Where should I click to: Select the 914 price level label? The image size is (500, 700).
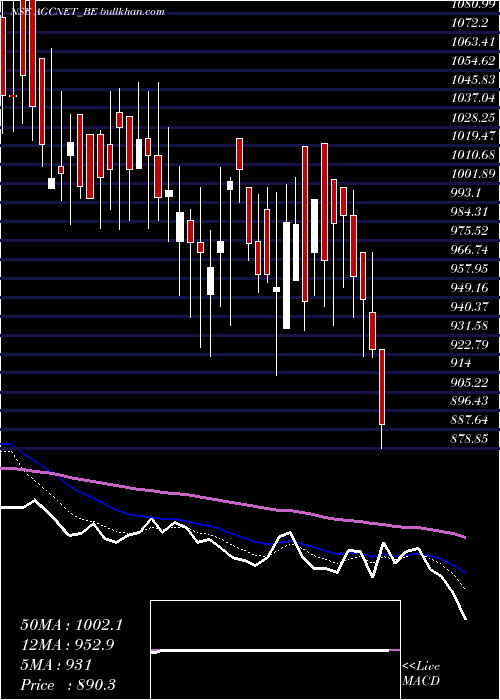tap(461, 363)
